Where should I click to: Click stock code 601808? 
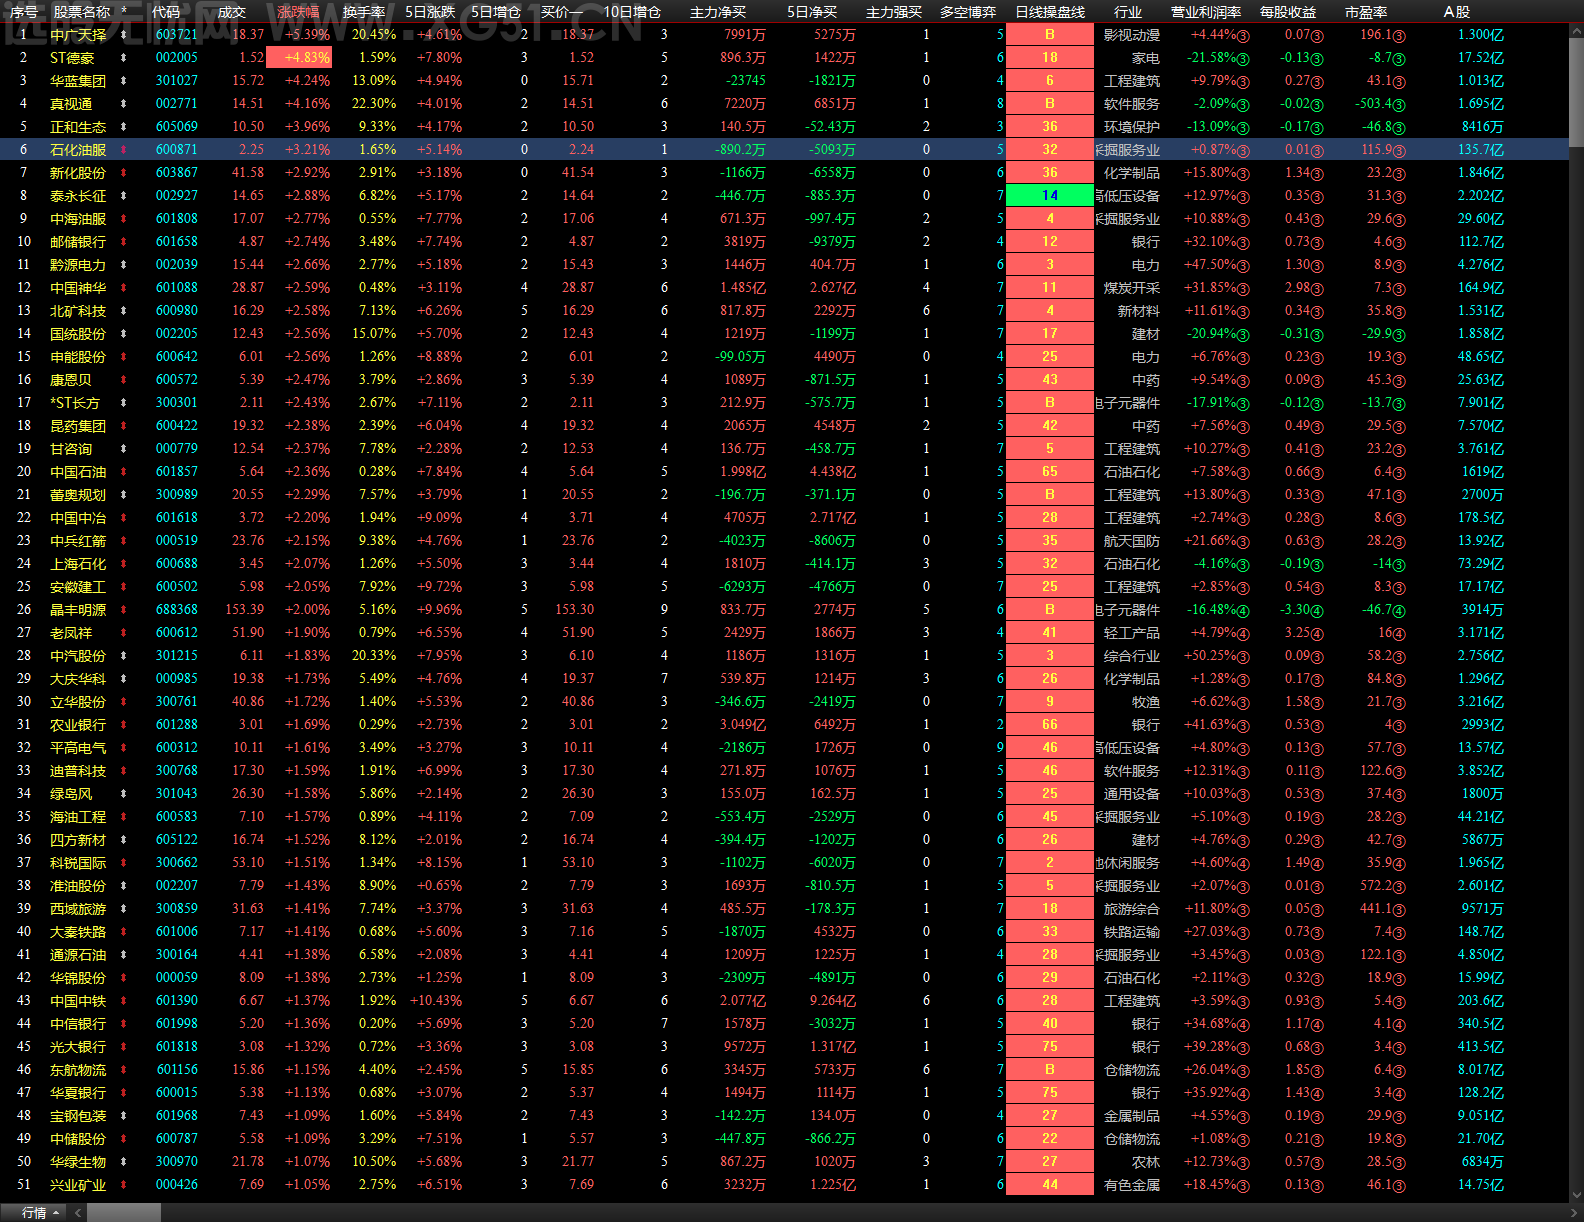(x=177, y=219)
